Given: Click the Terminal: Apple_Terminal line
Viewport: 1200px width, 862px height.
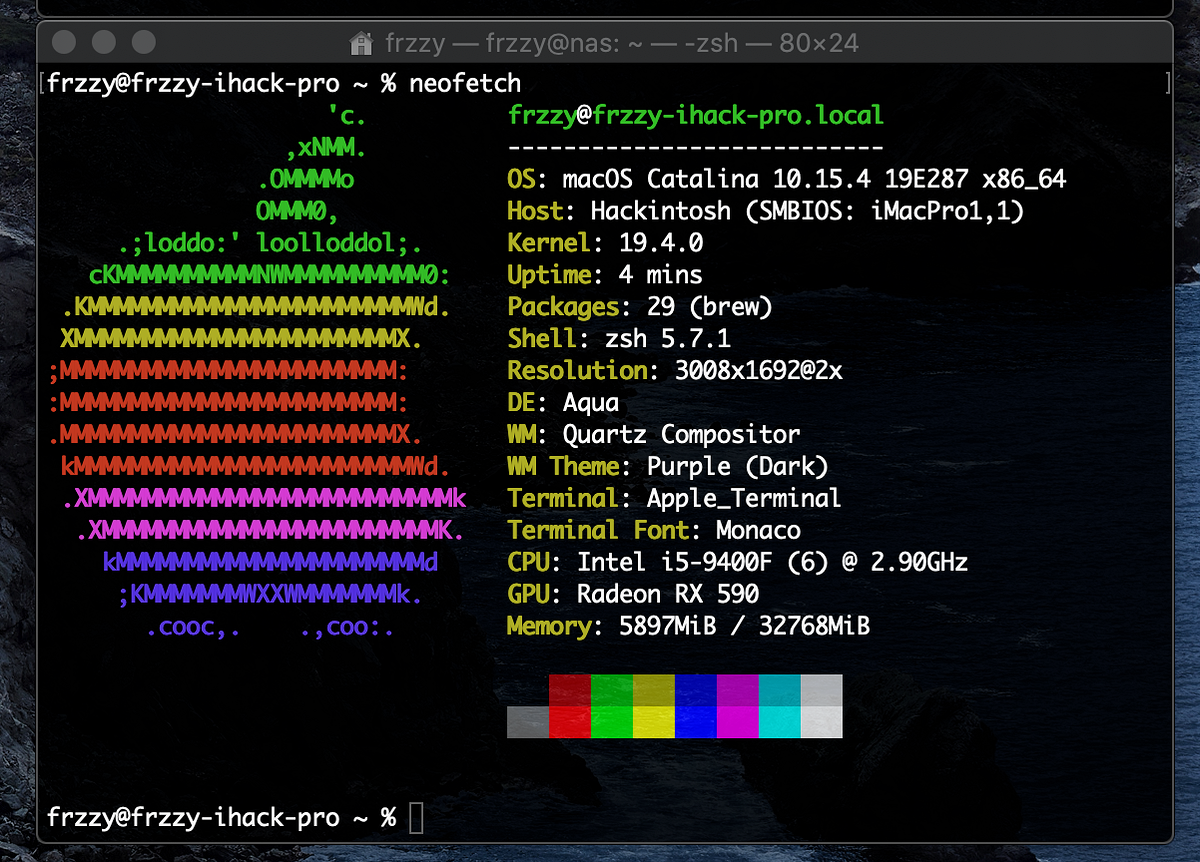Looking at the screenshot, I should [675, 499].
